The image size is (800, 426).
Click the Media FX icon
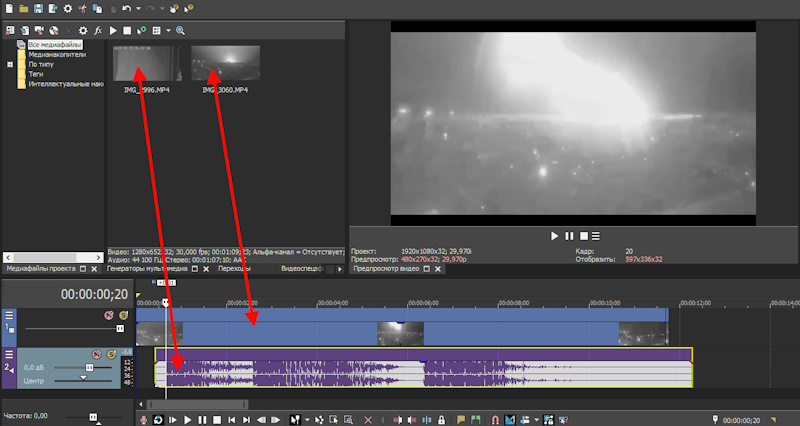point(98,31)
